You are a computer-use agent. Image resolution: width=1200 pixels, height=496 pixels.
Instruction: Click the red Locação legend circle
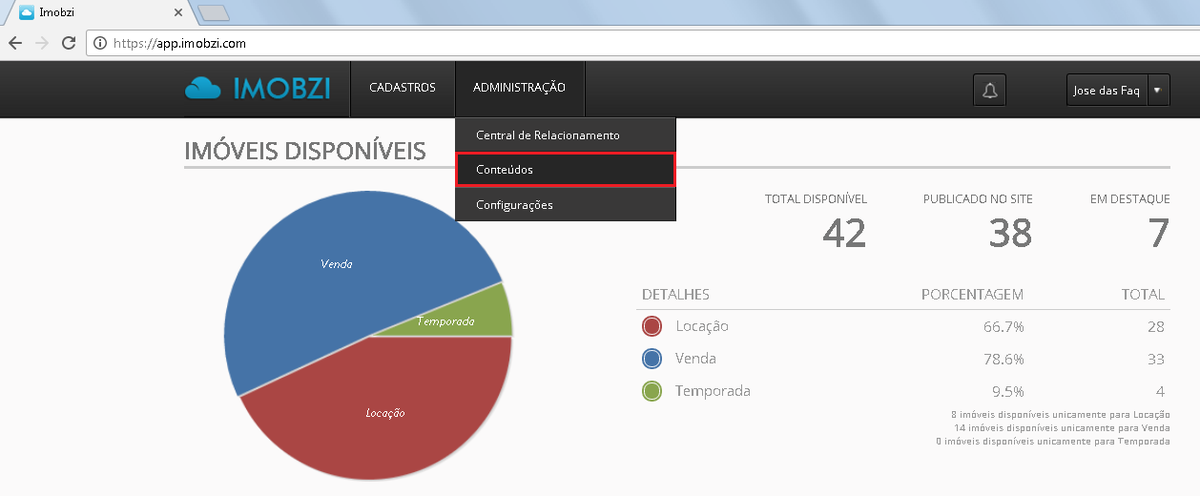652,327
